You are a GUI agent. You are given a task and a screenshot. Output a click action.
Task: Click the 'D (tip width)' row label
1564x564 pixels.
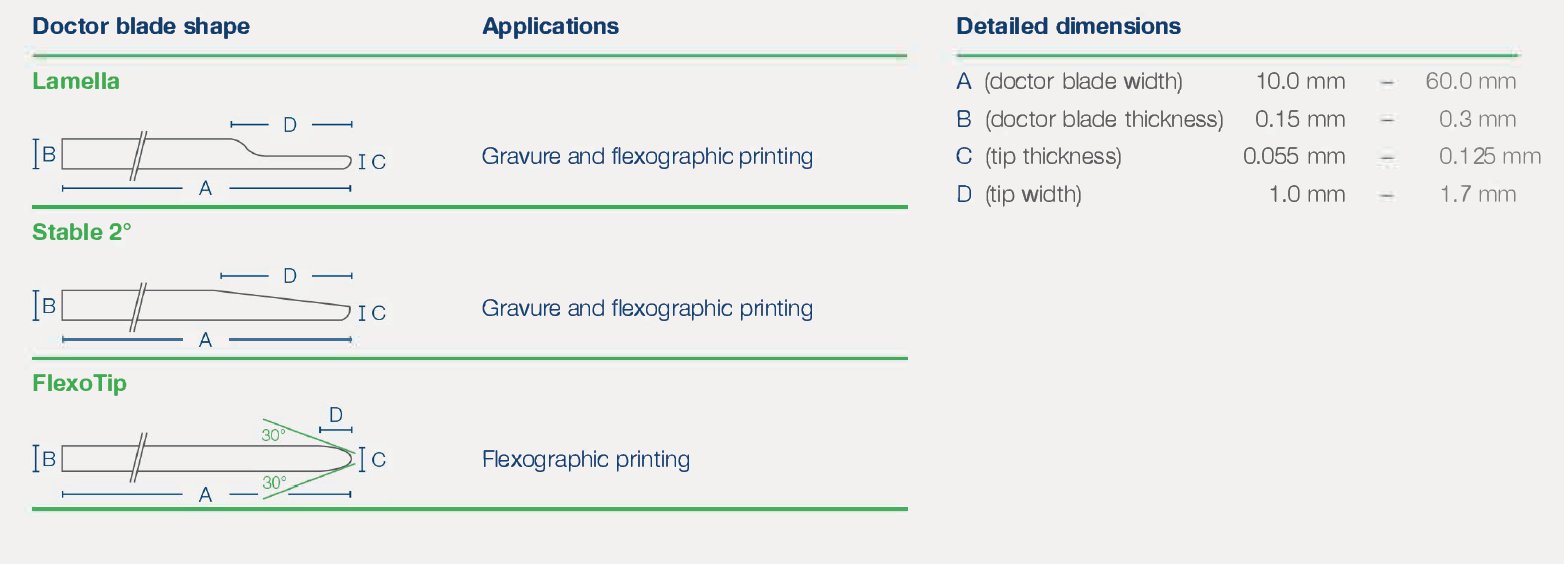pyautogui.click(x=1019, y=194)
